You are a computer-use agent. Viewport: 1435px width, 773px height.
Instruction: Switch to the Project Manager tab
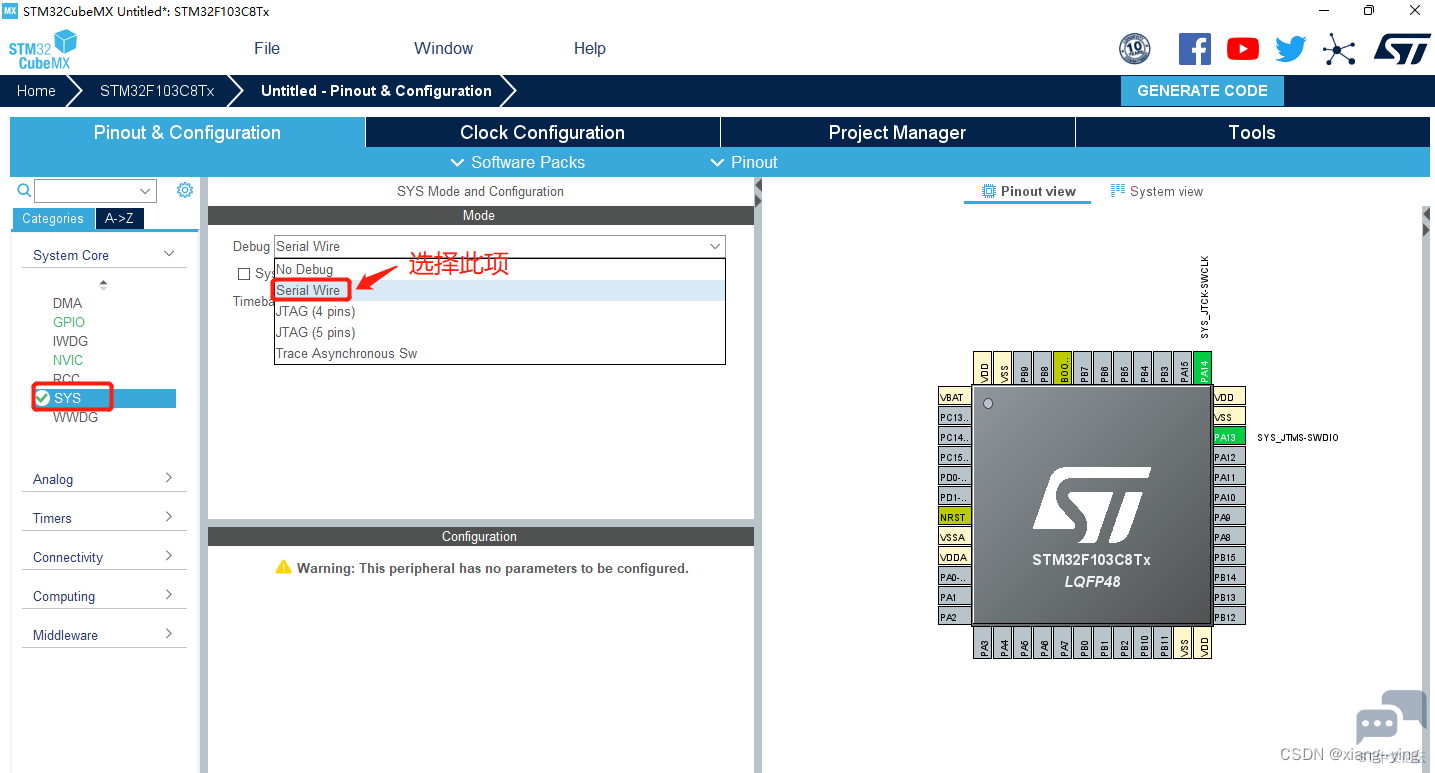tap(897, 133)
